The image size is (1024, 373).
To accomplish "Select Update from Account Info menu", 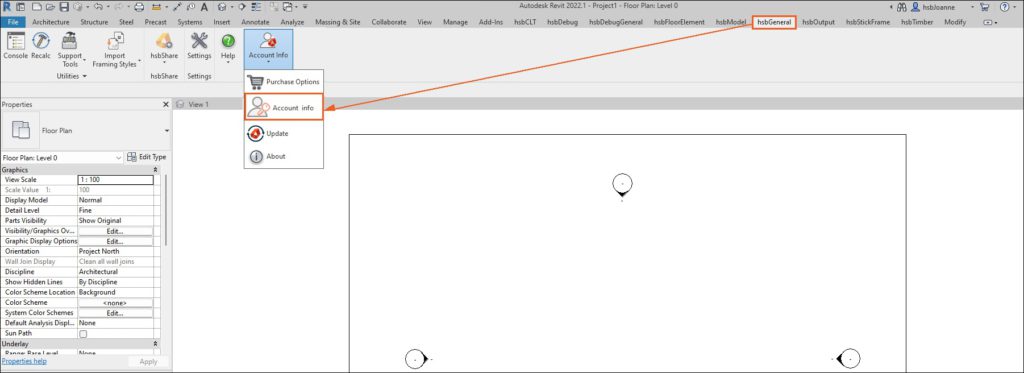I will pyautogui.click(x=284, y=133).
